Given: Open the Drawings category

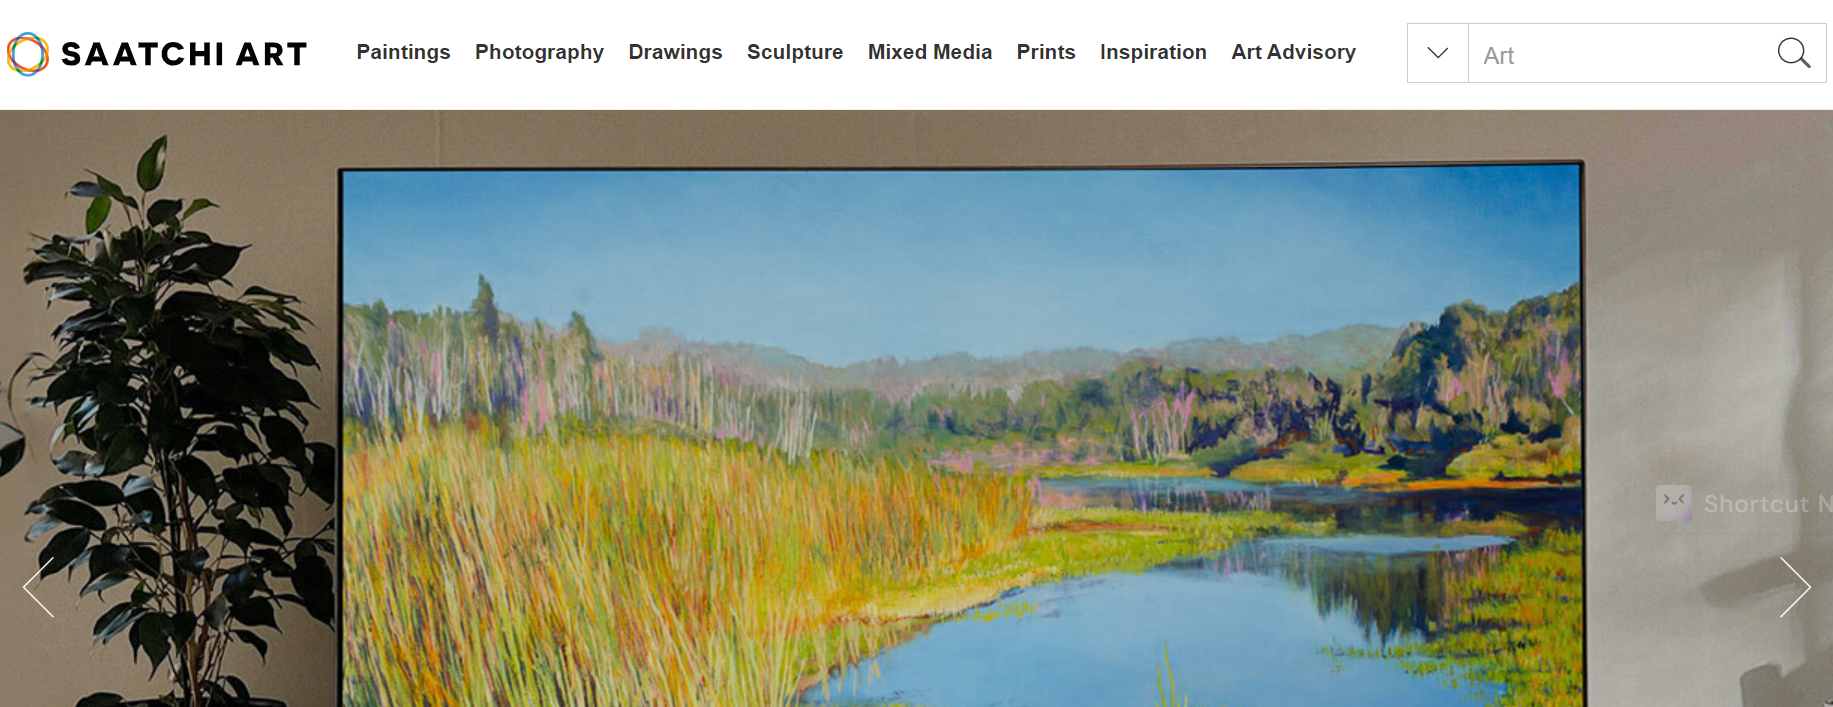Looking at the screenshot, I should 675,52.
